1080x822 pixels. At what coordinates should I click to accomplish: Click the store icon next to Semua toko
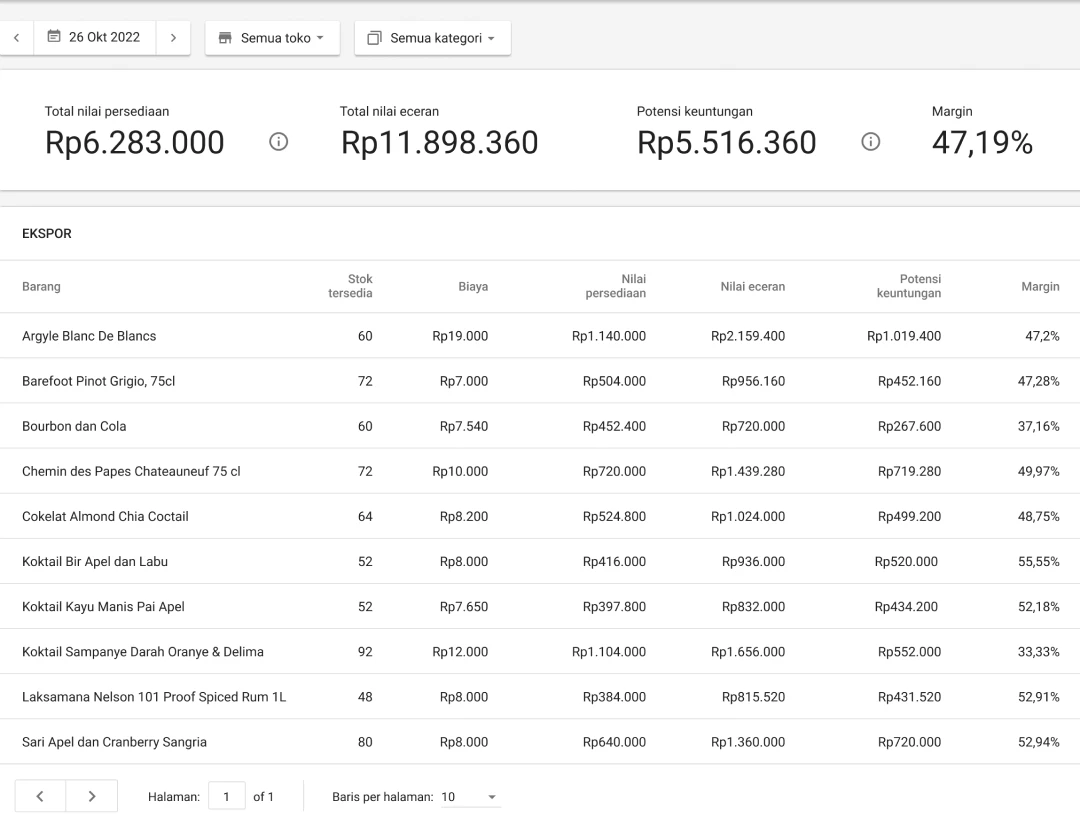pyautogui.click(x=229, y=37)
